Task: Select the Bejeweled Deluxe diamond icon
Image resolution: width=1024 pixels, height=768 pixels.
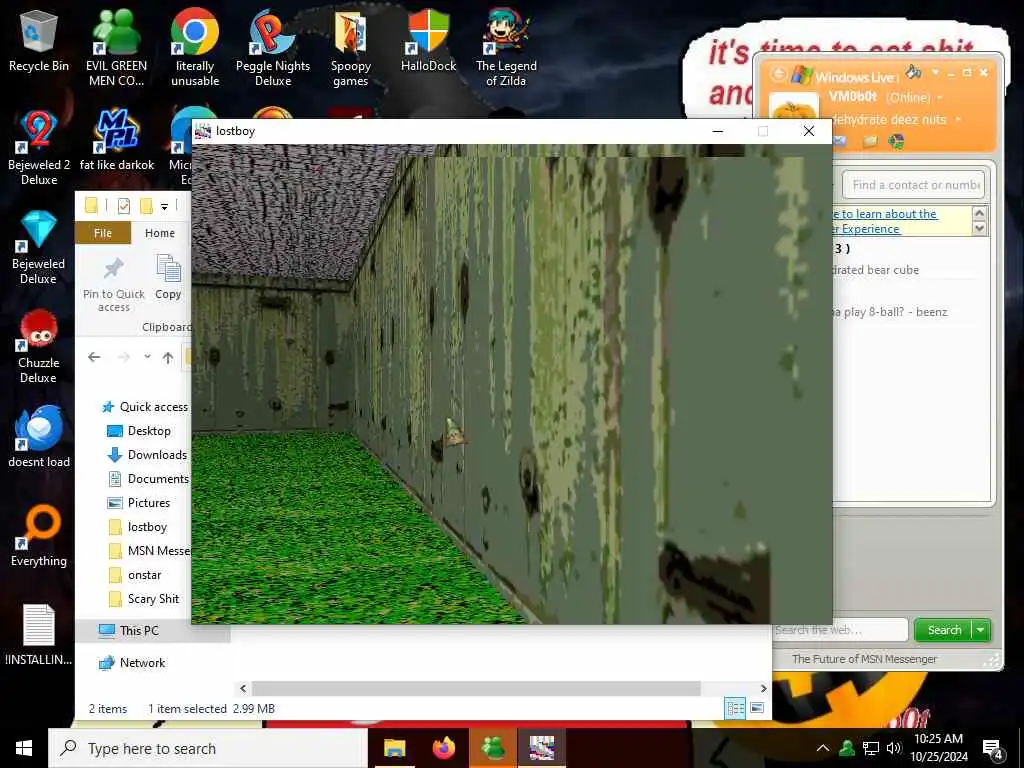Action: 39,247
